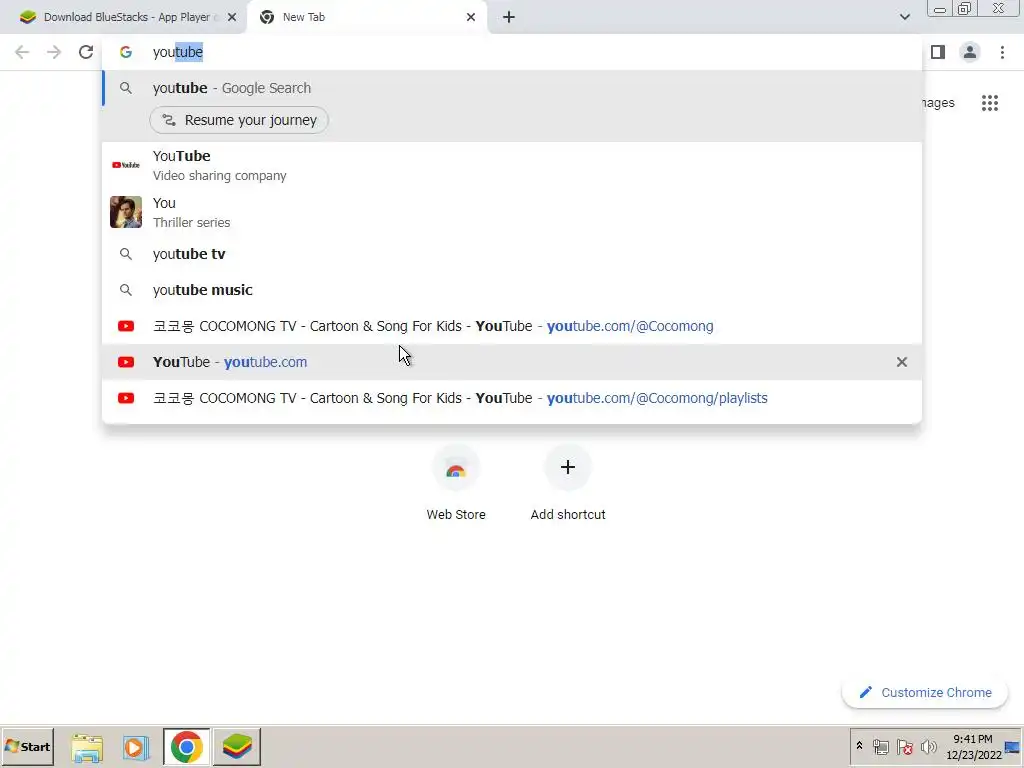
Task: Choose YouTube Video sharing company suggestion
Action: 512,165
